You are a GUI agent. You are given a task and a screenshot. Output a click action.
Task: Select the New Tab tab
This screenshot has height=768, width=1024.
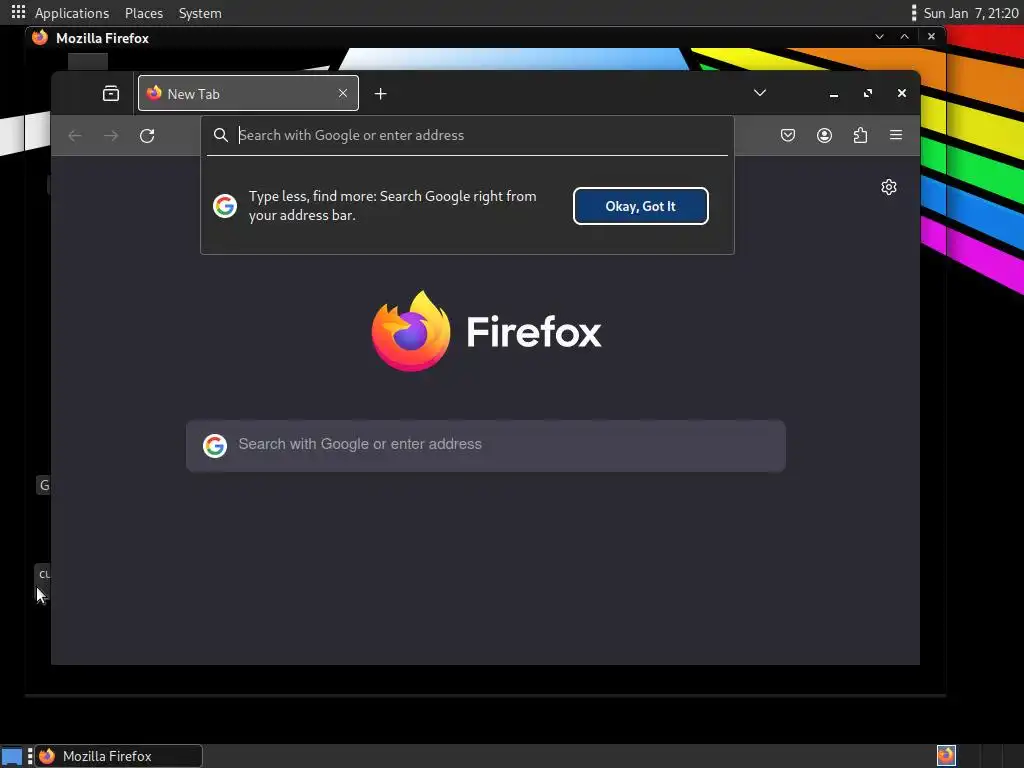(x=248, y=93)
